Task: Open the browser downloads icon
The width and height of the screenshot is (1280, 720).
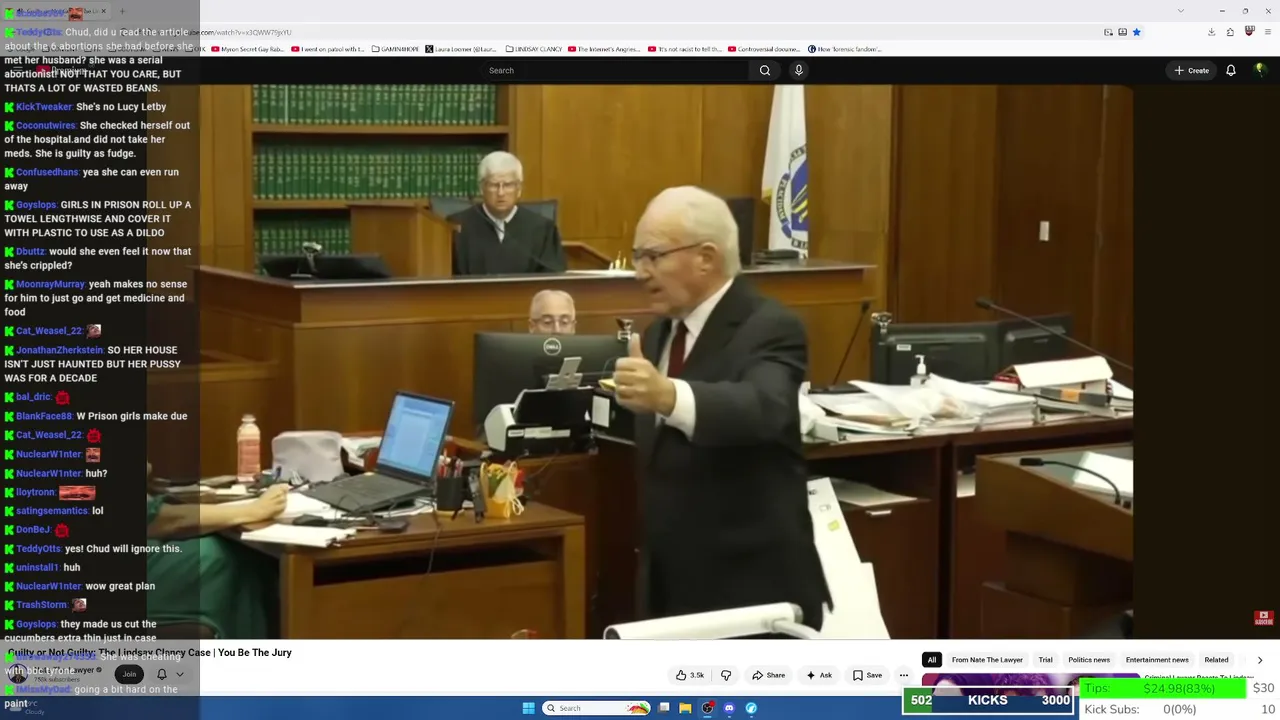Action: (x=1211, y=32)
